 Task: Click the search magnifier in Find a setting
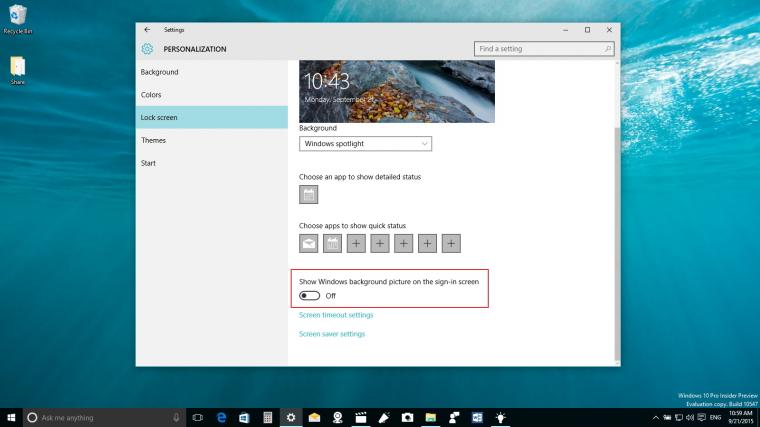608,48
